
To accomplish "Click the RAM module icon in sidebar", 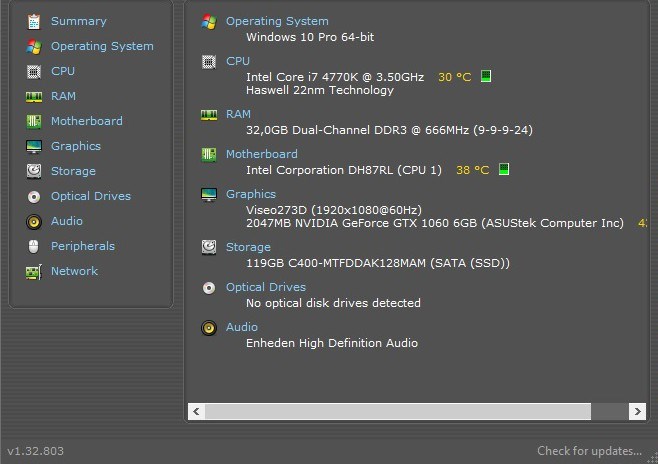I will click(x=33, y=96).
